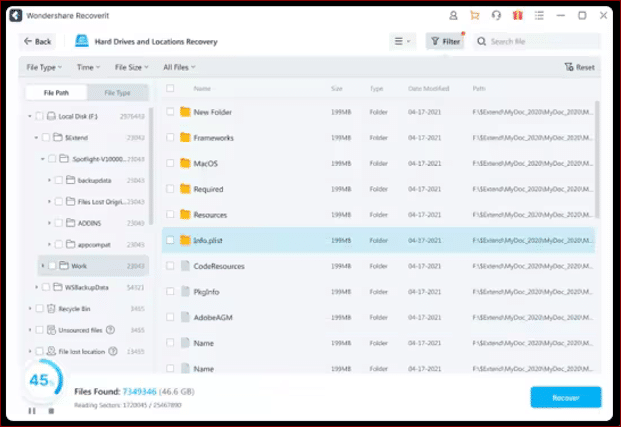Image resolution: width=621 pixels, height=427 pixels.
Task: Click the File lost location help icon
Action: tap(113, 351)
